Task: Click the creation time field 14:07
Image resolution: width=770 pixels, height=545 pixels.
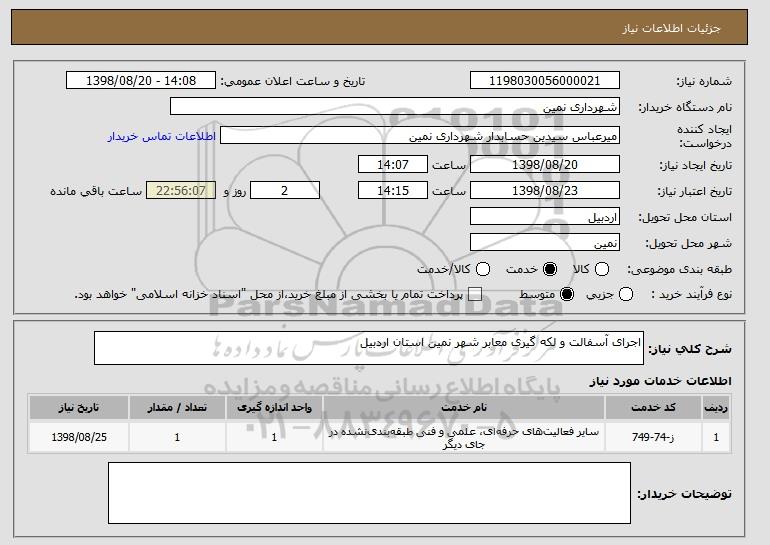Action: tap(393, 164)
